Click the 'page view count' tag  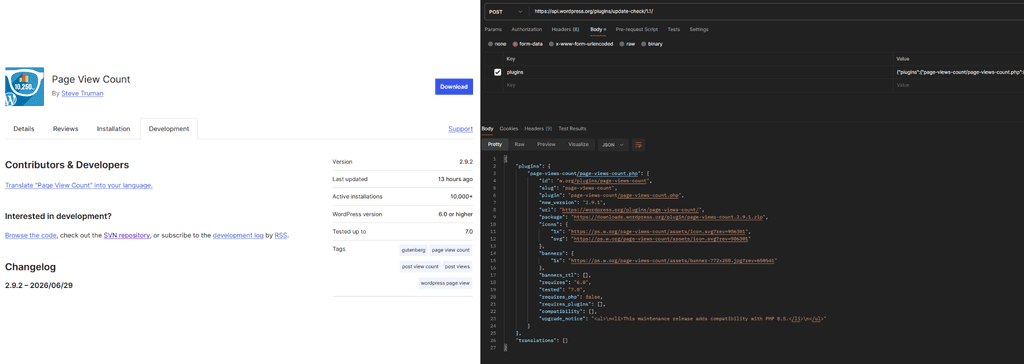pyautogui.click(x=451, y=250)
